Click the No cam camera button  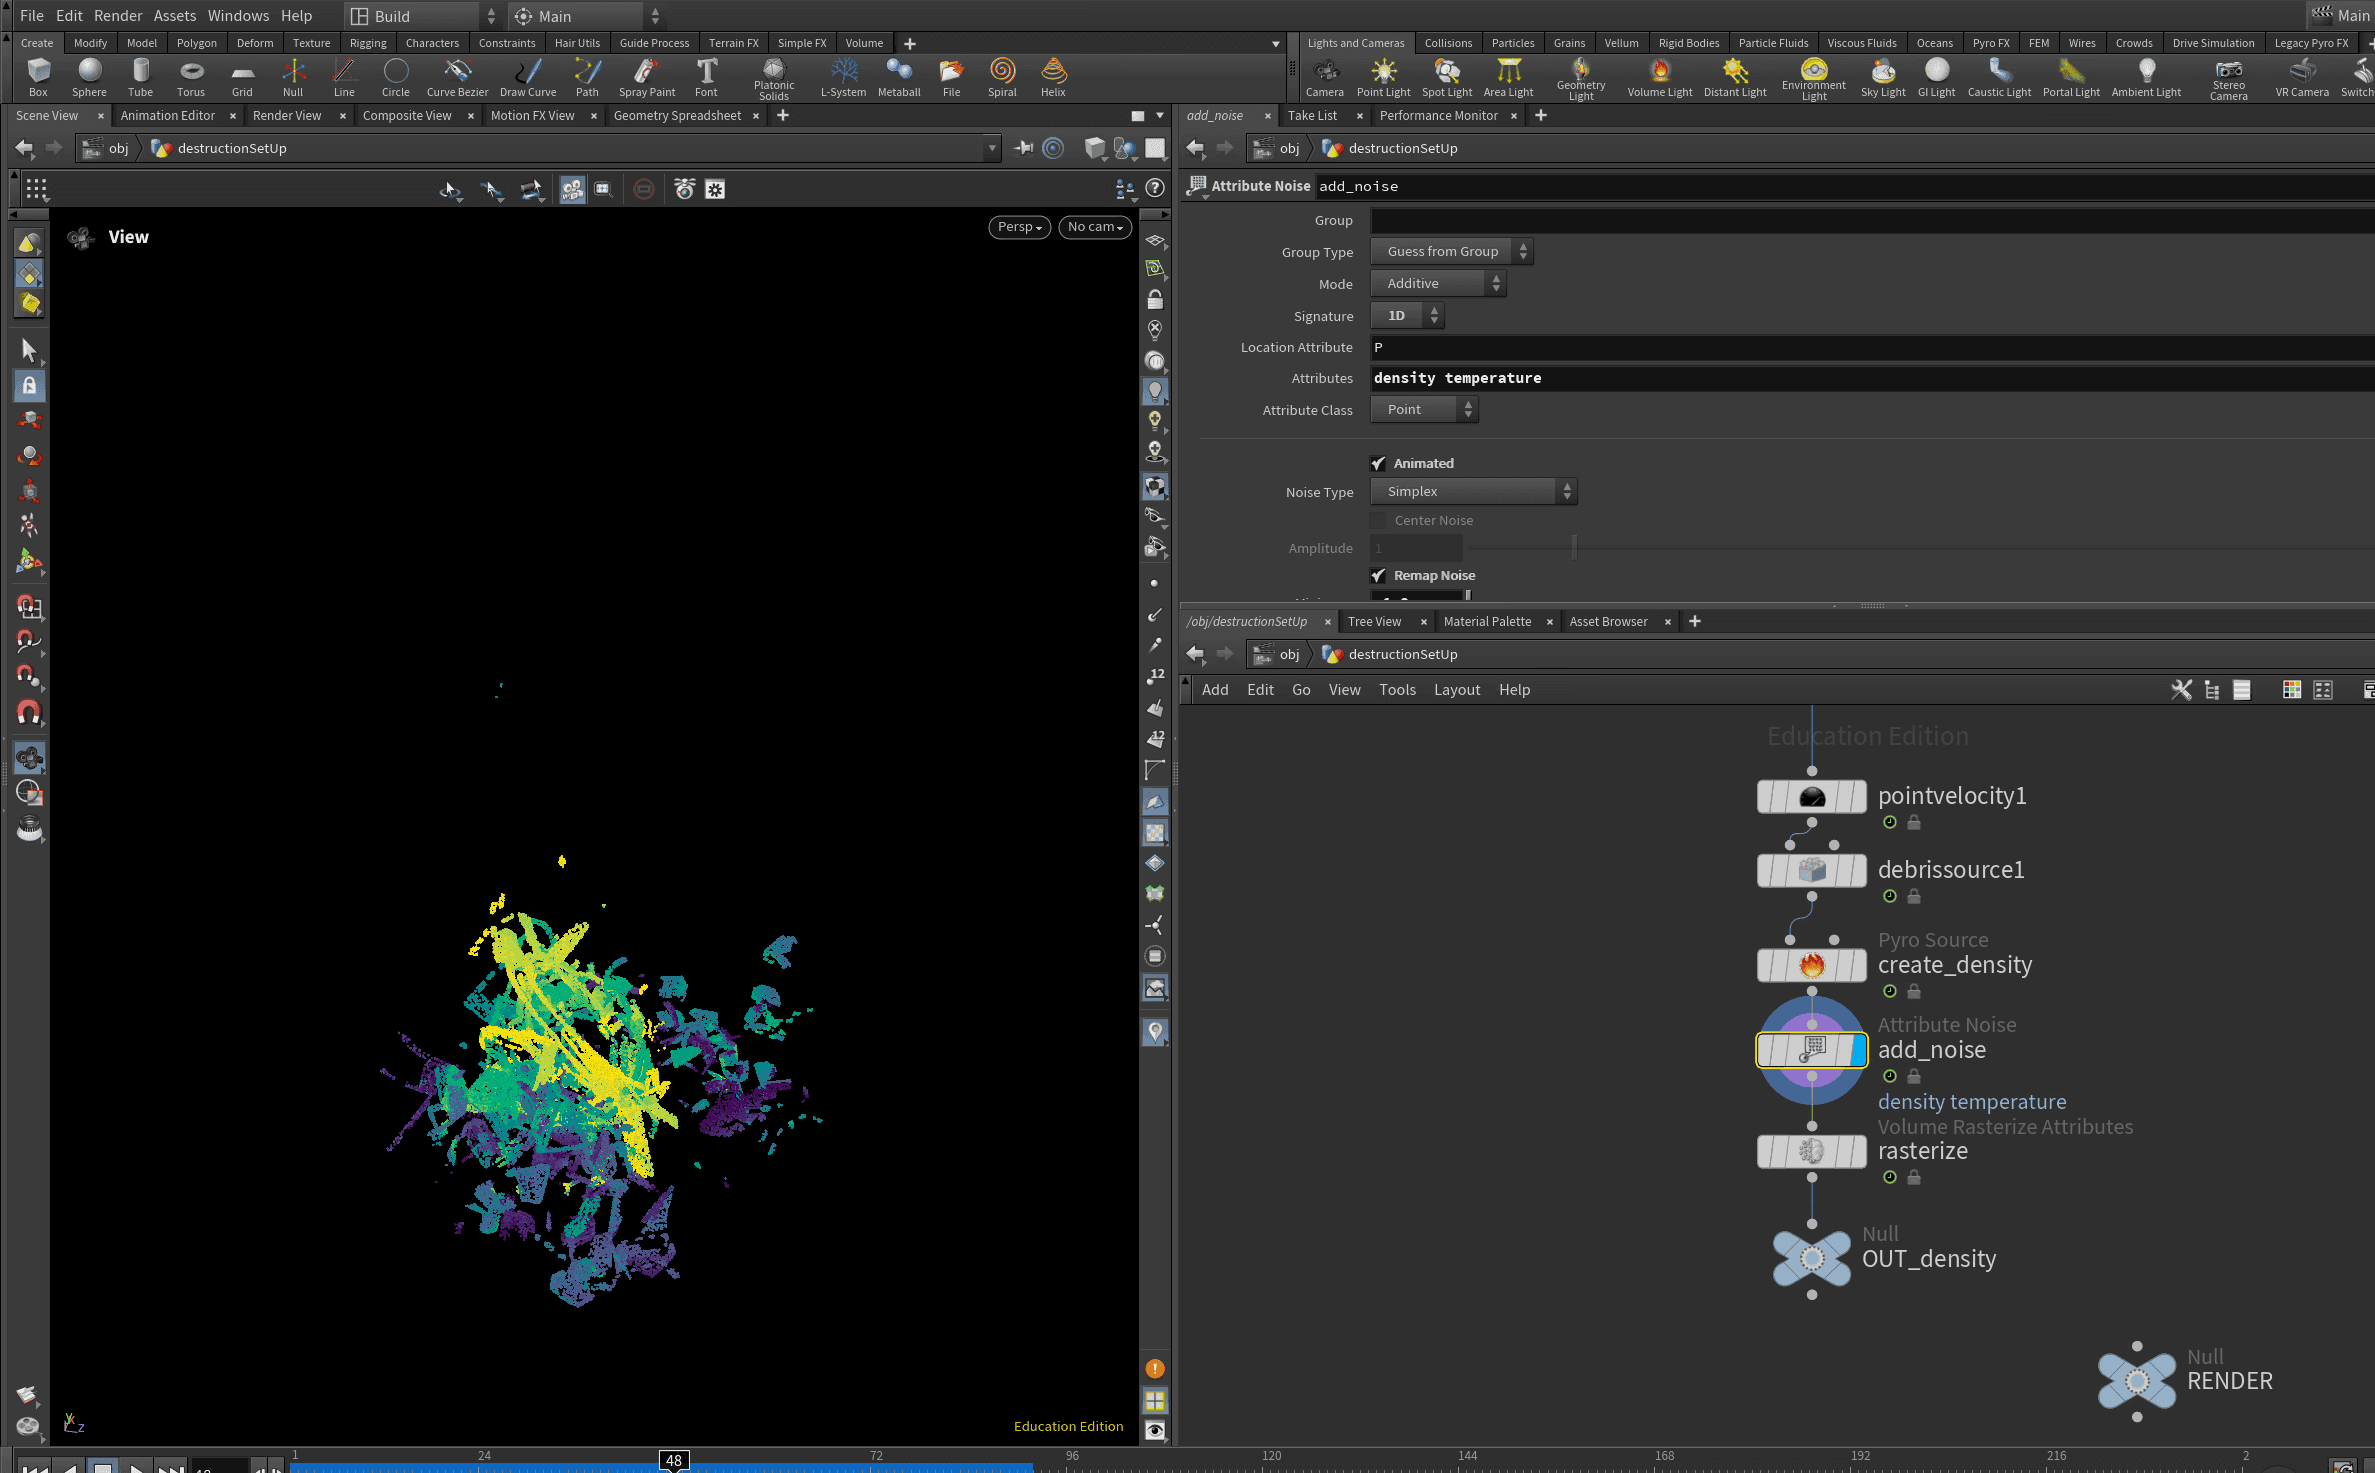pyautogui.click(x=1094, y=227)
